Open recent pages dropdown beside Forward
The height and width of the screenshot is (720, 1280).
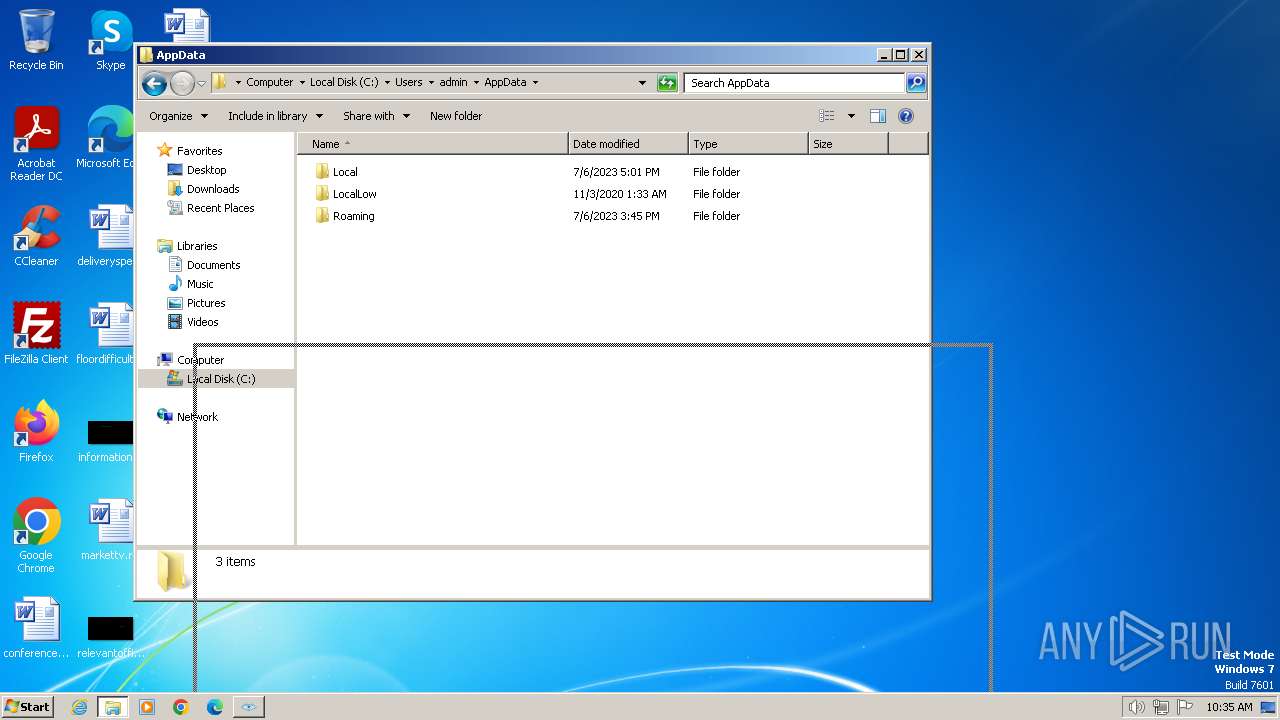201,83
